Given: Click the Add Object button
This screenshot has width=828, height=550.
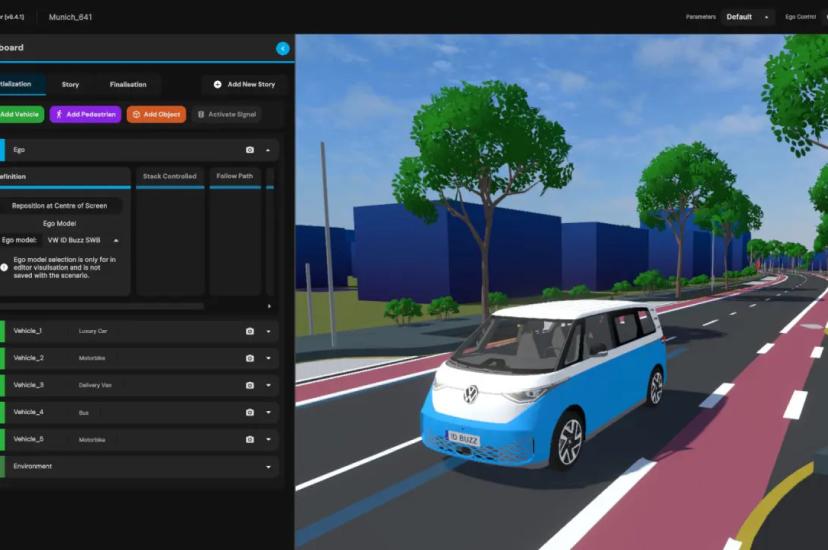Looking at the screenshot, I should tap(156, 115).
